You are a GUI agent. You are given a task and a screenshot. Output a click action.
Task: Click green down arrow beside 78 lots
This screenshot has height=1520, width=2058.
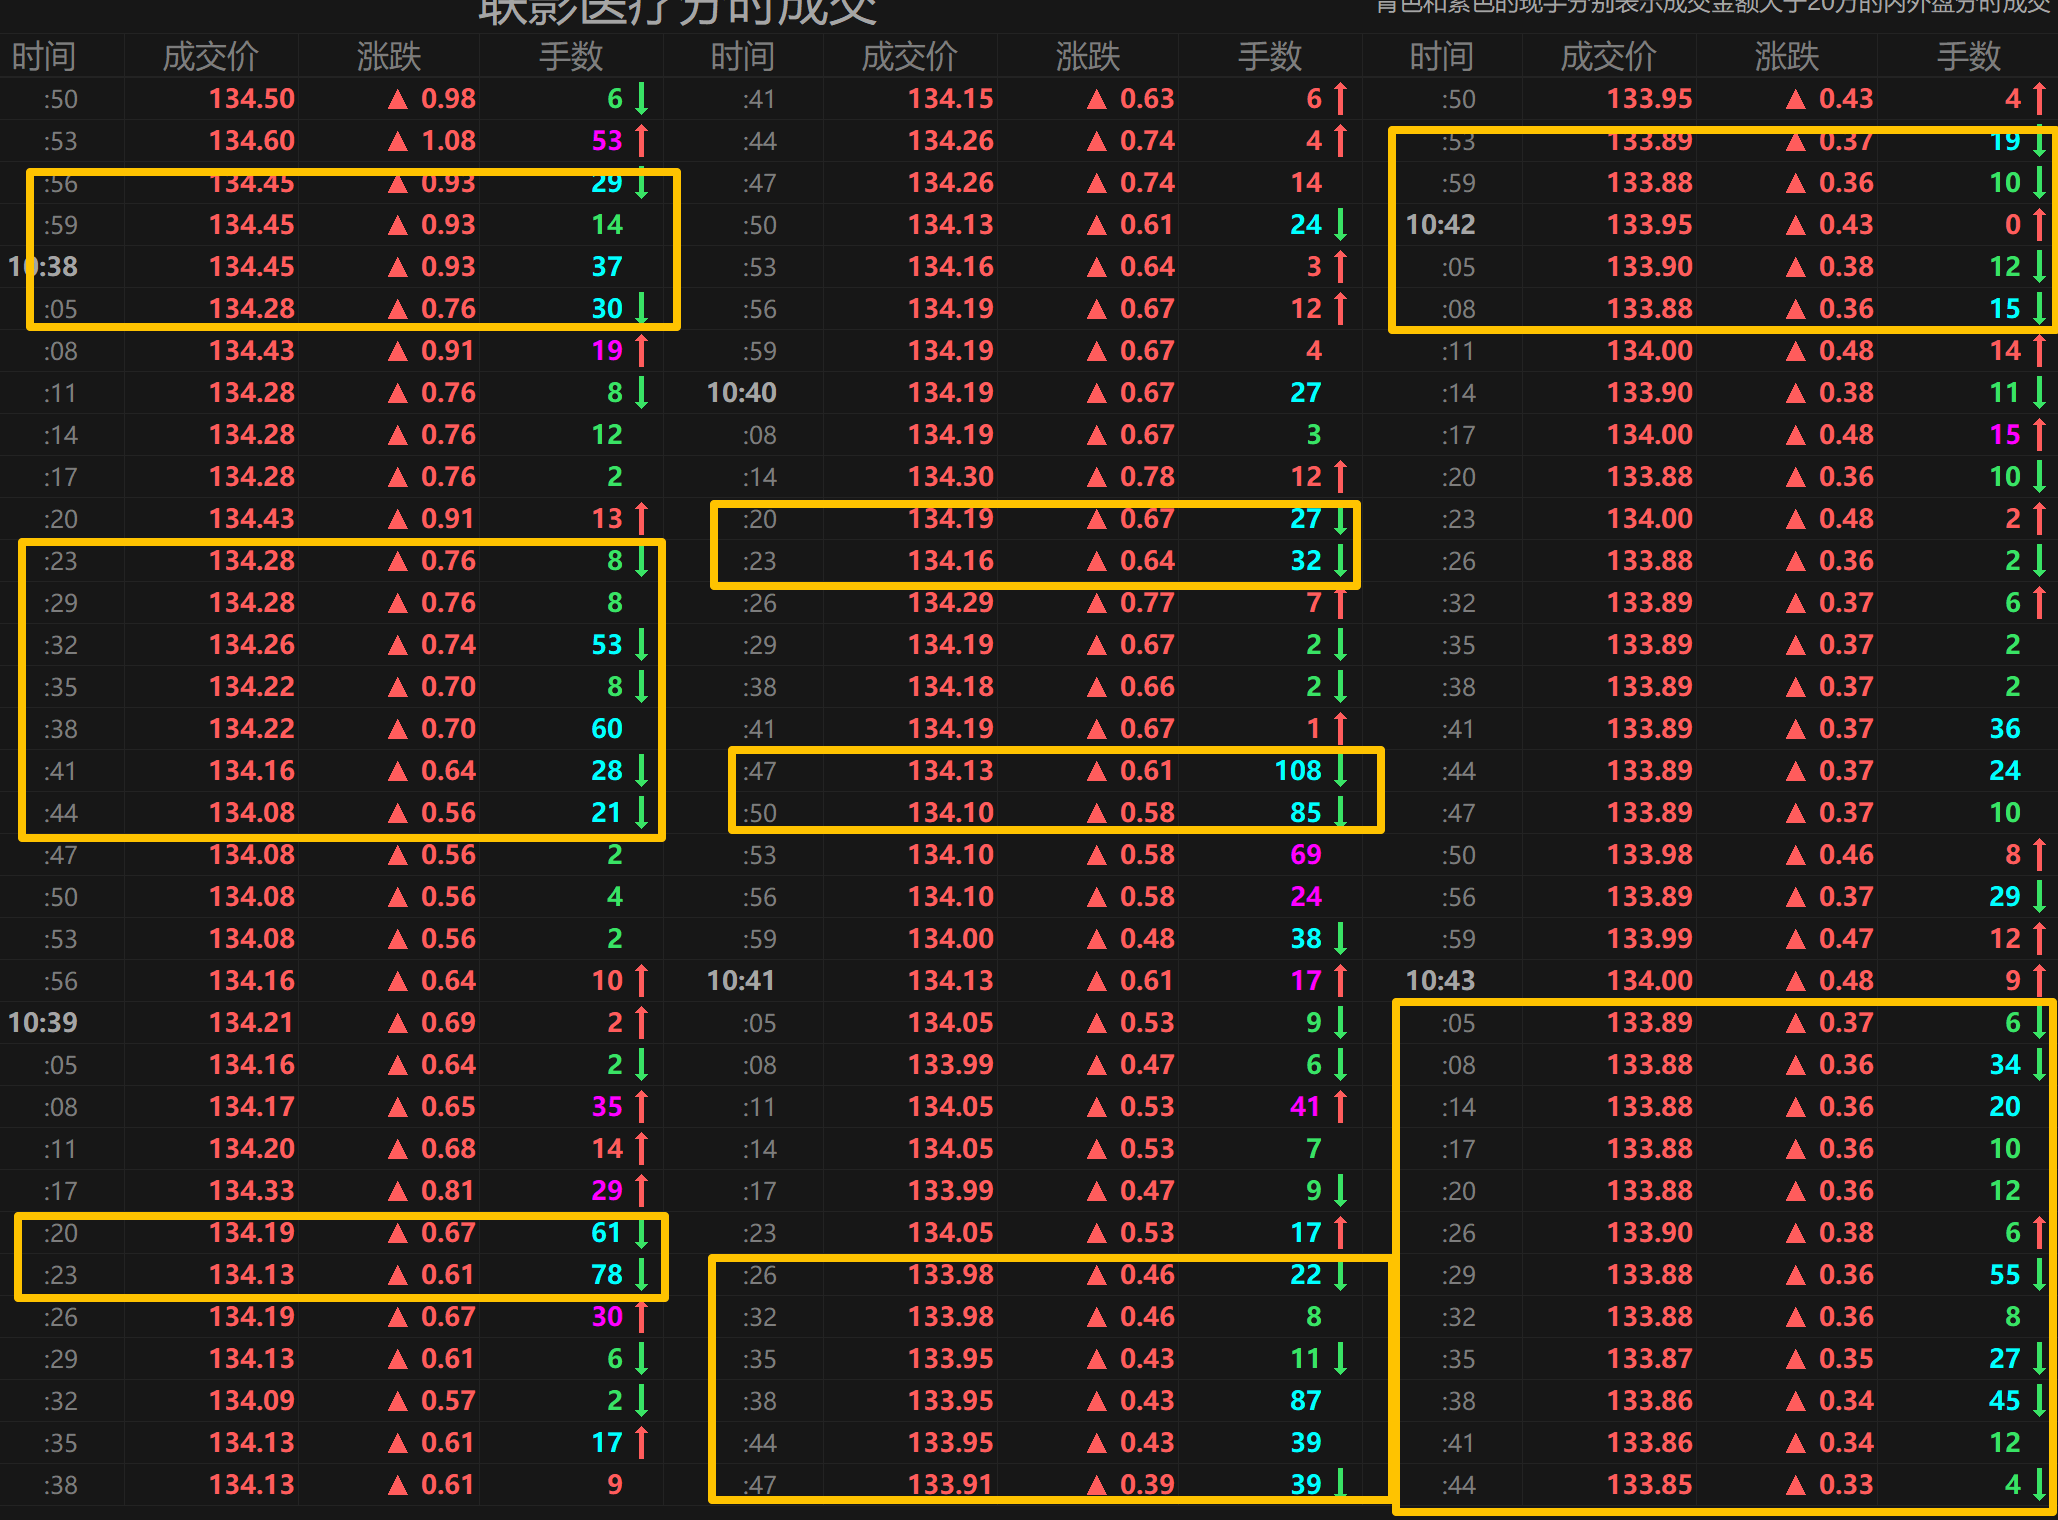(642, 1275)
